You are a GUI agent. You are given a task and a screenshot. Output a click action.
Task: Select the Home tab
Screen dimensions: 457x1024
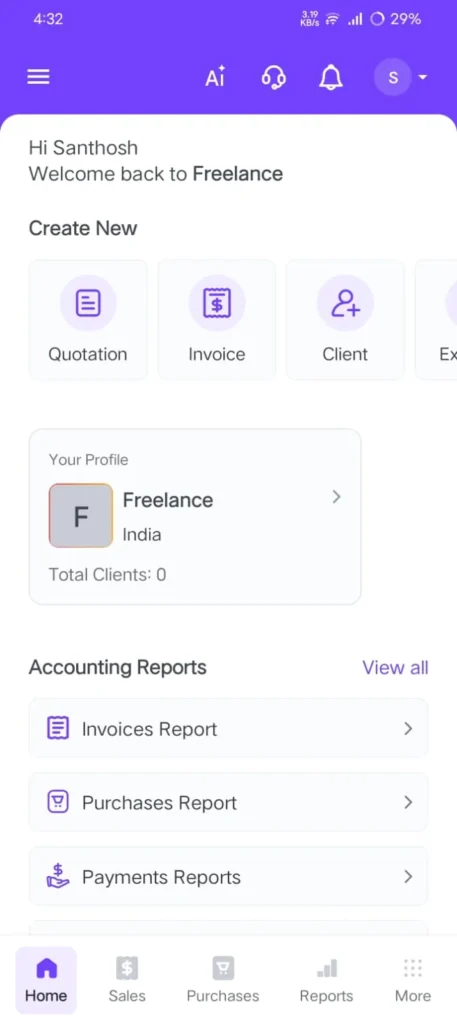click(x=46, y=980)
